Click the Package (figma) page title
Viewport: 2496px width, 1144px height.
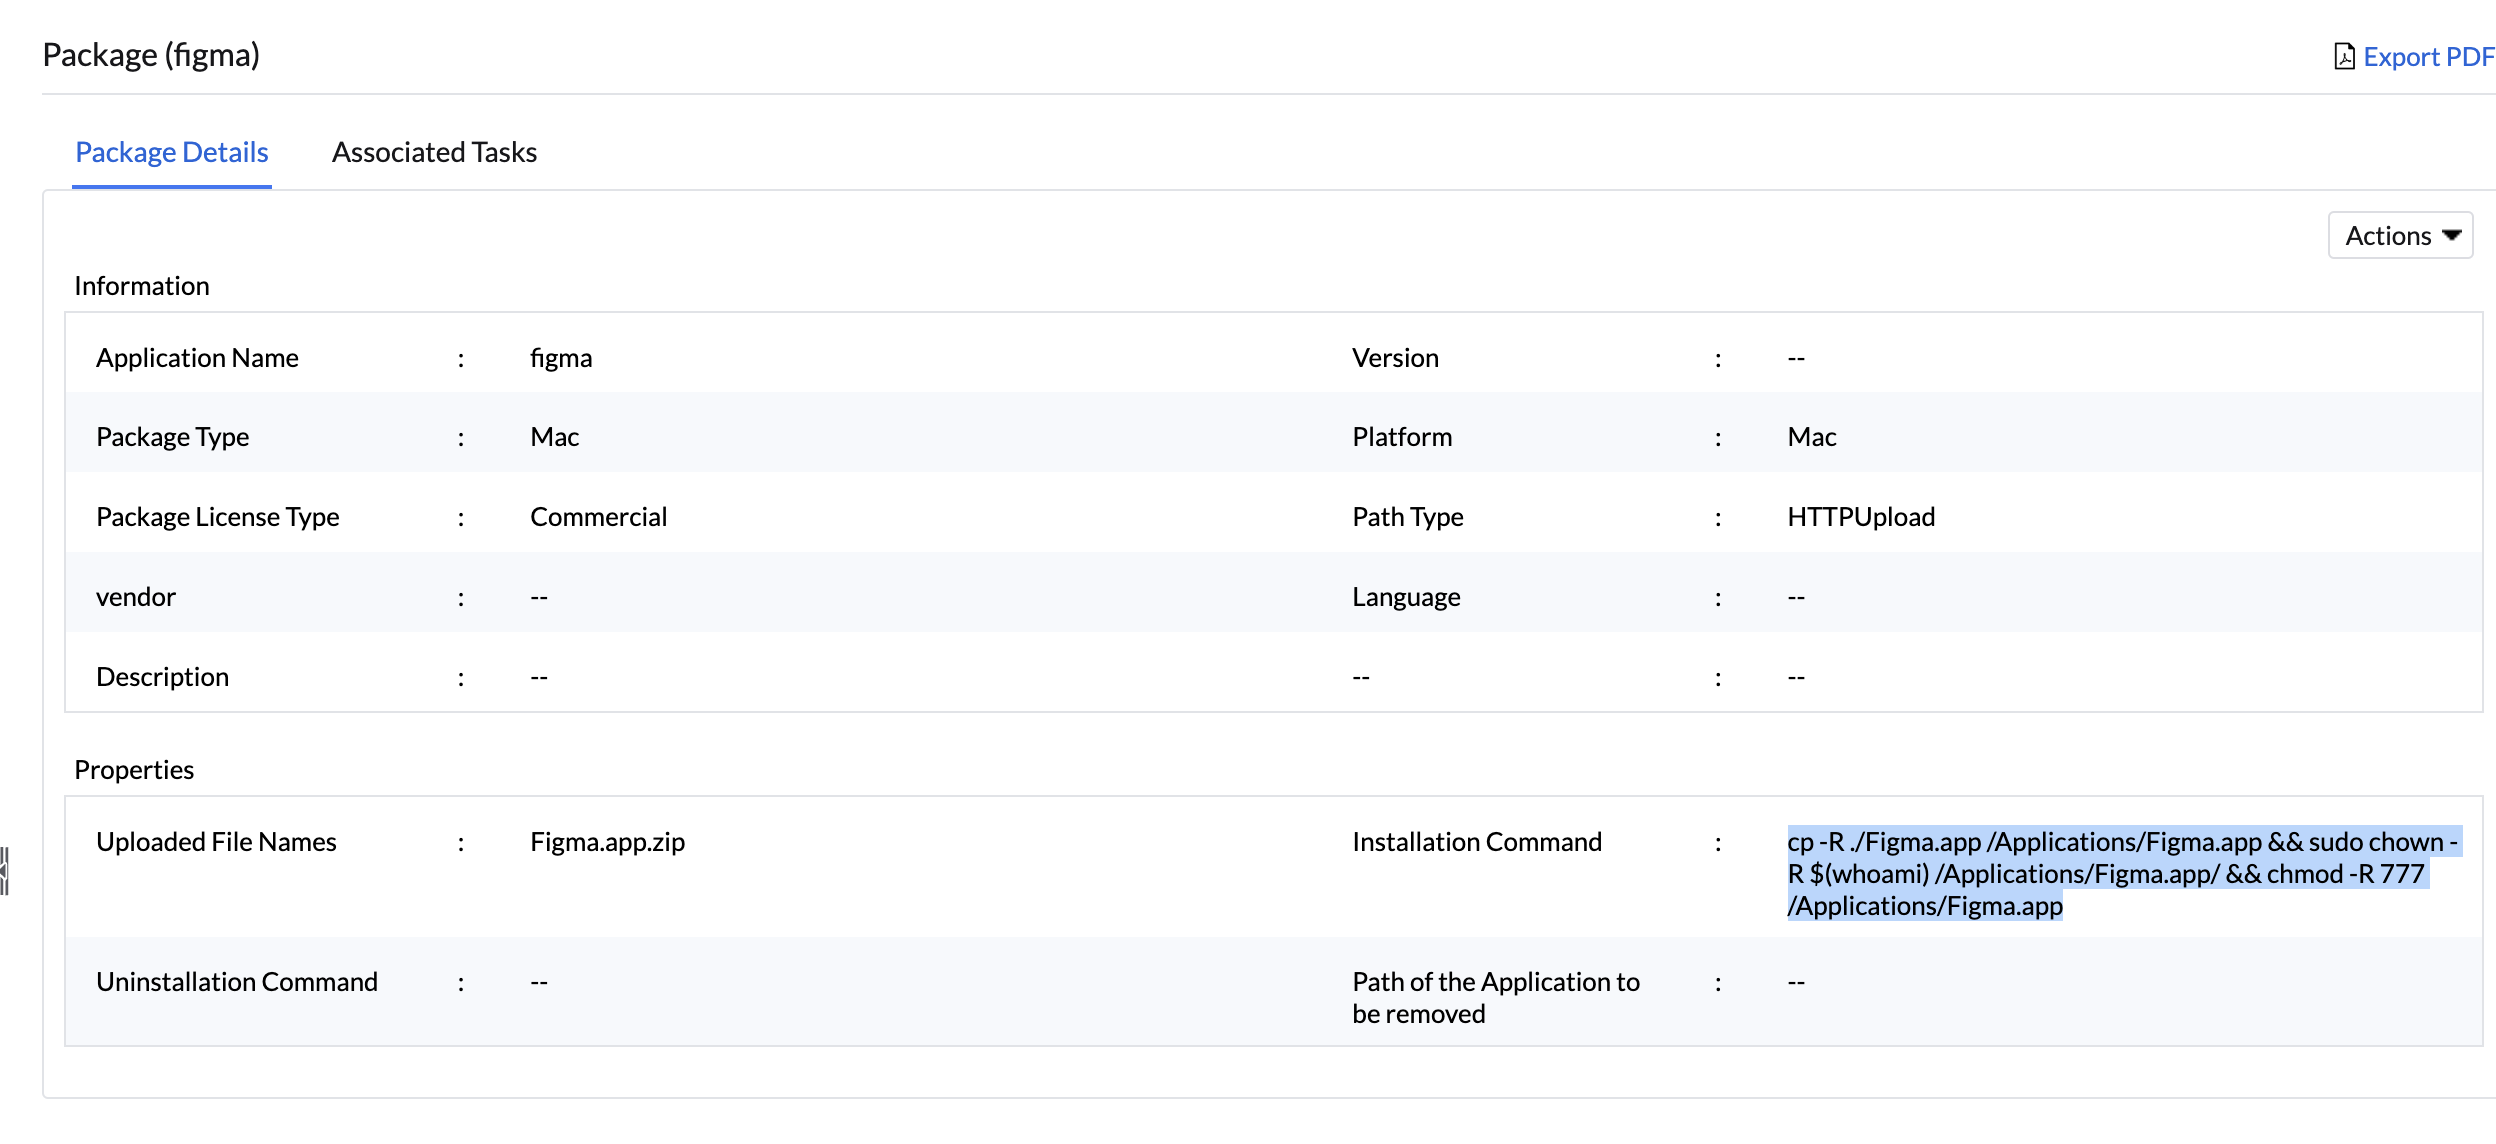pyautogui.click(x=151, y=55)
